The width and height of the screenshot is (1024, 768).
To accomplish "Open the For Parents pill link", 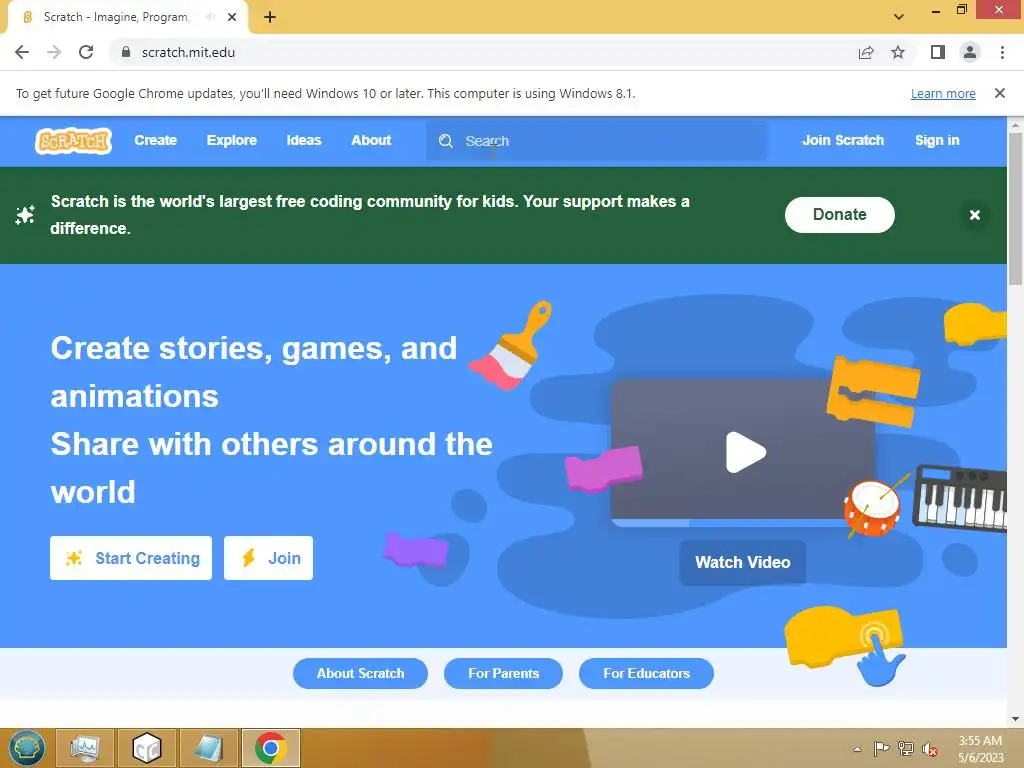I will tap(504, 673).
